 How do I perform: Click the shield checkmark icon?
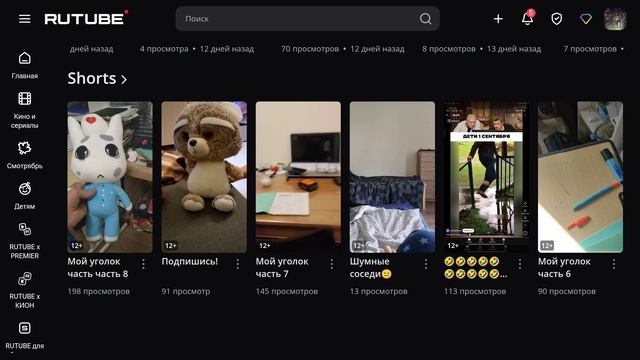[x=556, y=19]
